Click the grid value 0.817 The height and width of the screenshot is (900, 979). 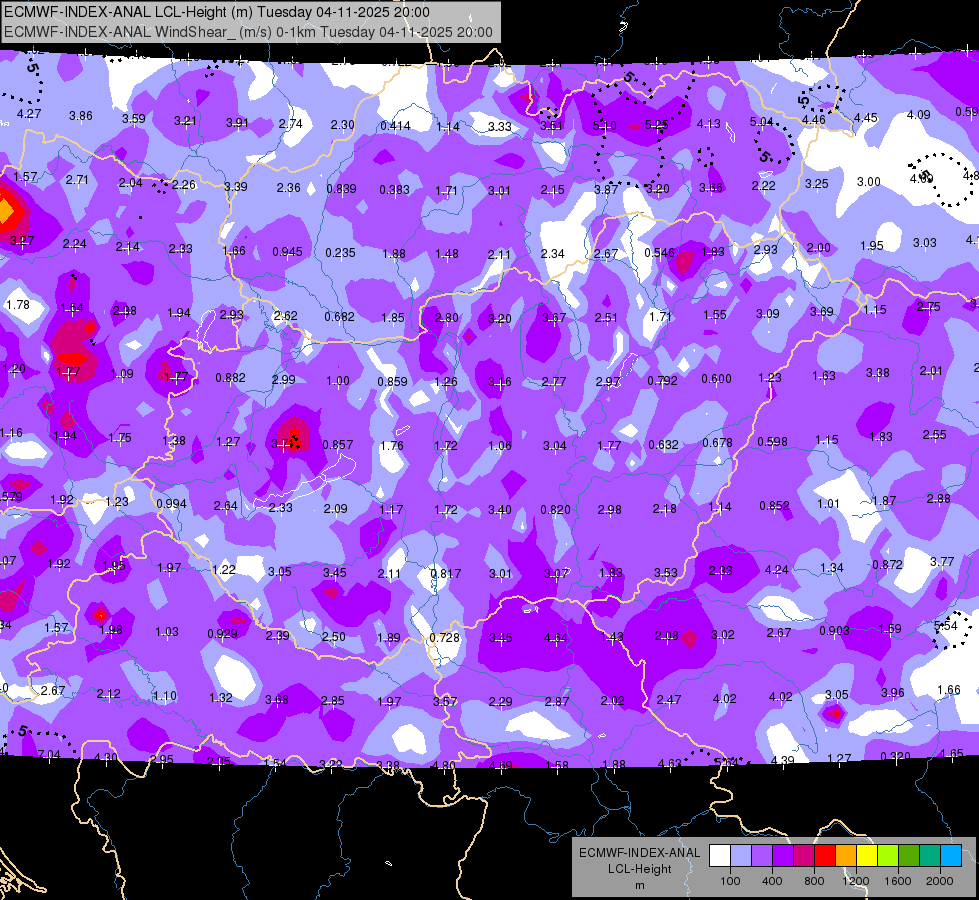pos(446,573)
